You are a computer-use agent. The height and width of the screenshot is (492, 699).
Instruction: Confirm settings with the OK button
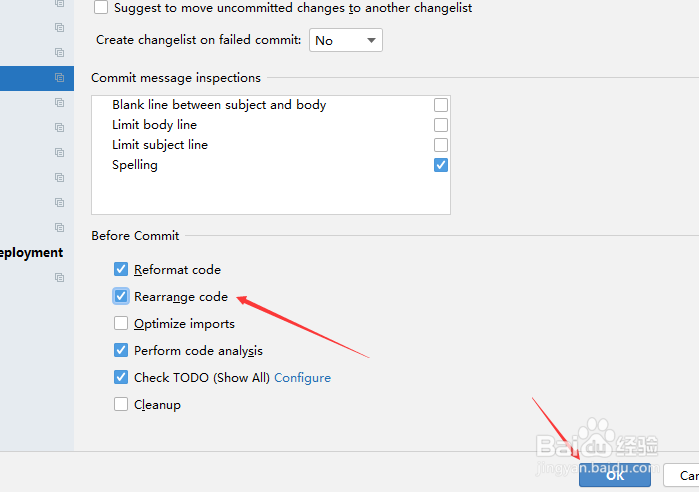pos(615,475)
